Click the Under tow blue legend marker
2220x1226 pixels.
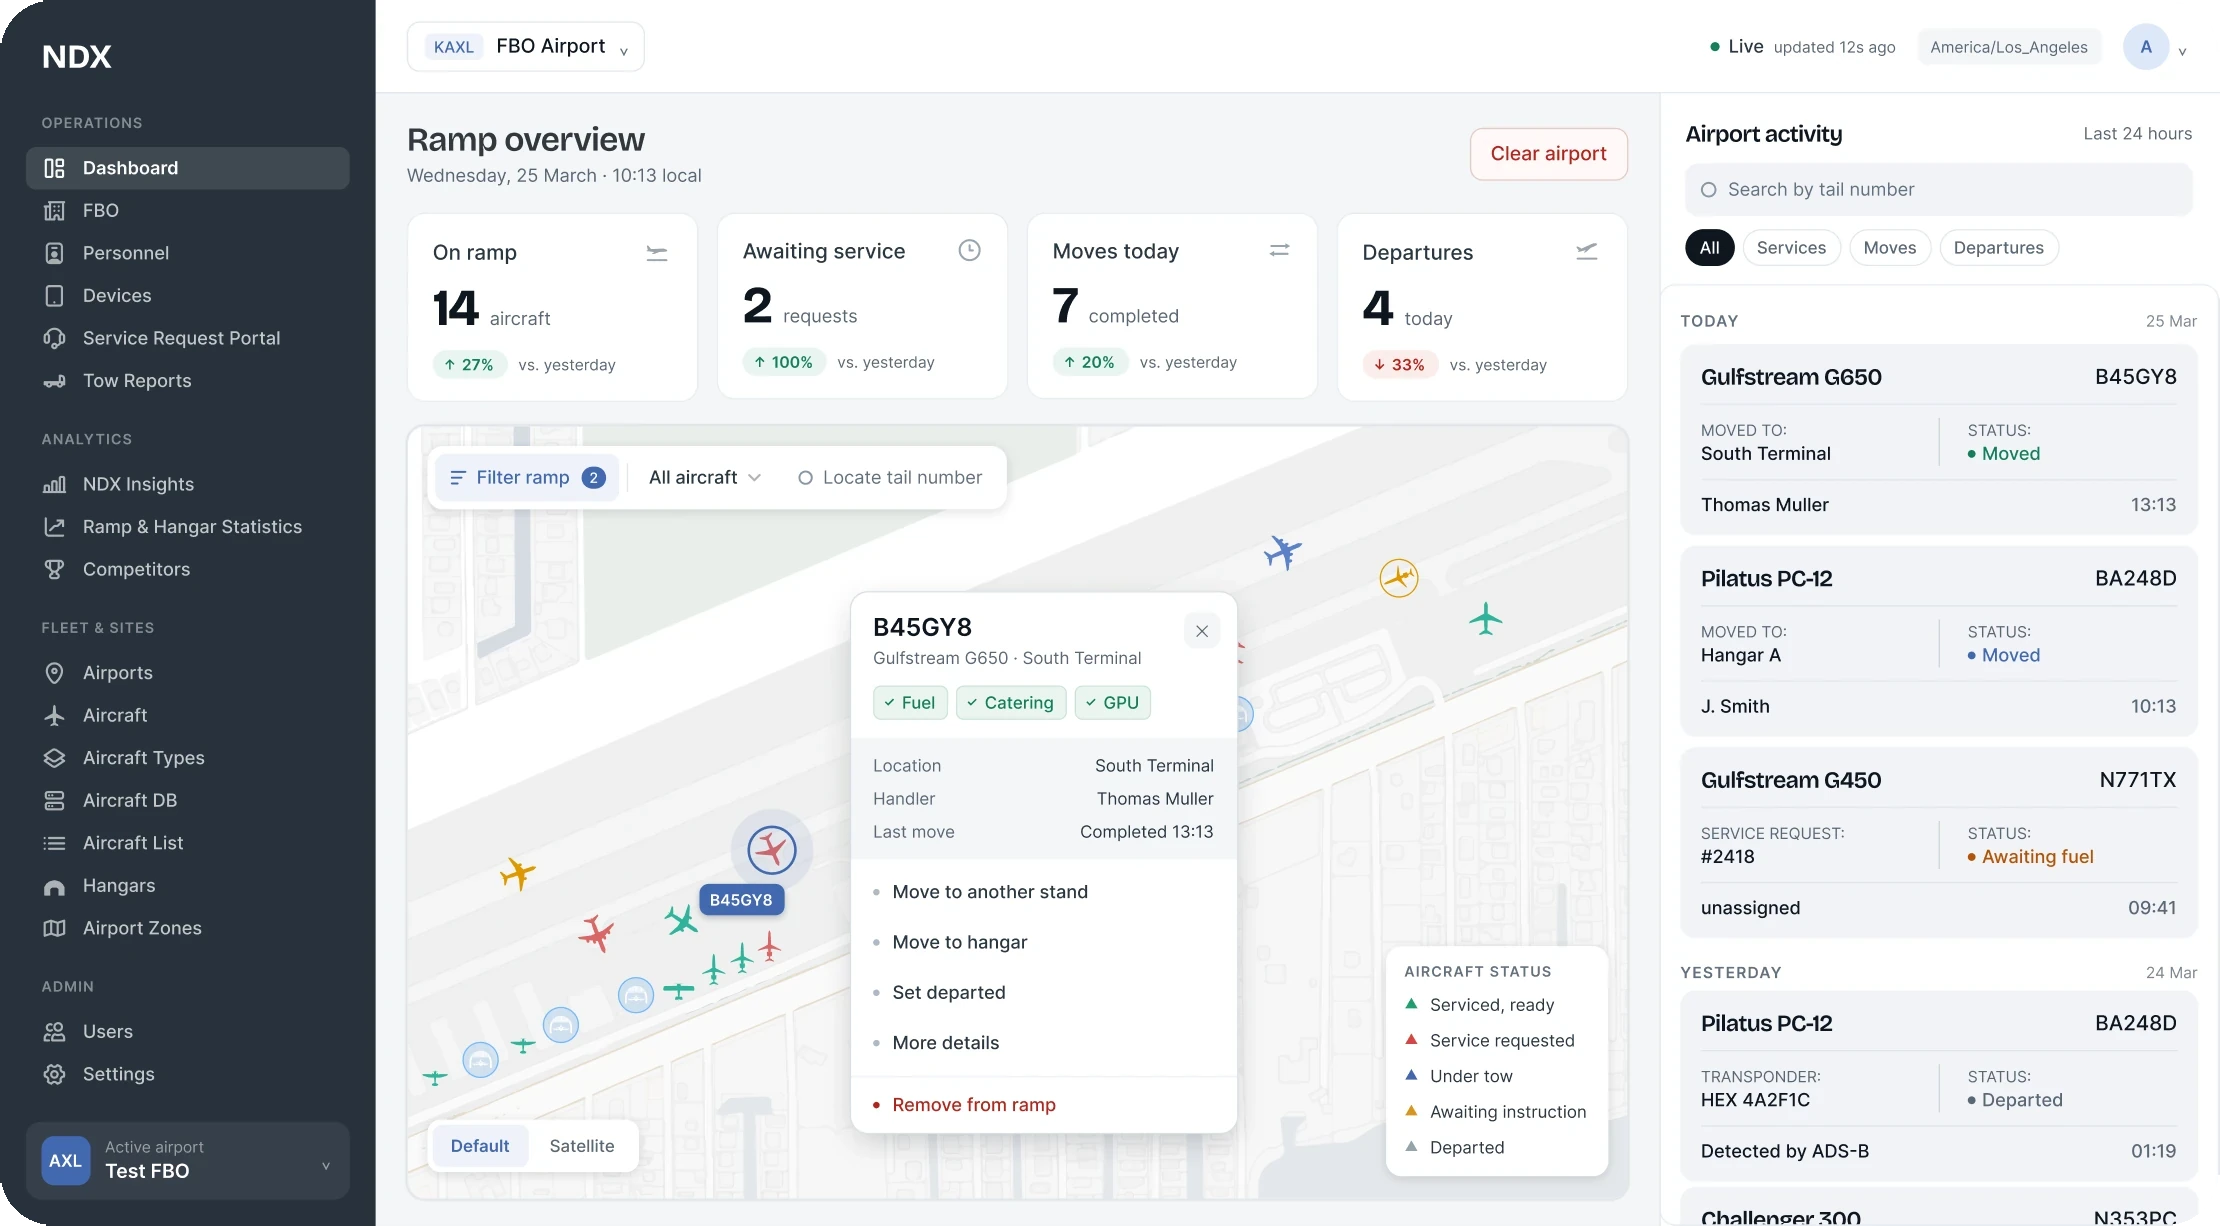1411,1075
